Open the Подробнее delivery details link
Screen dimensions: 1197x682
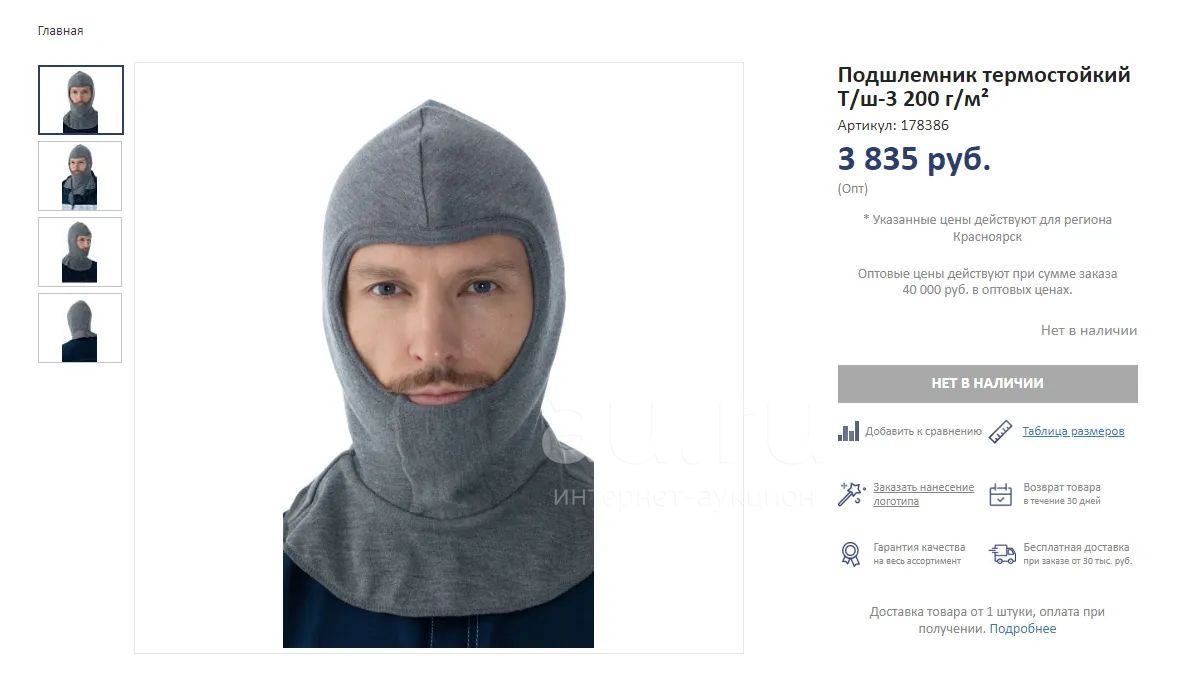[1023, 629]
